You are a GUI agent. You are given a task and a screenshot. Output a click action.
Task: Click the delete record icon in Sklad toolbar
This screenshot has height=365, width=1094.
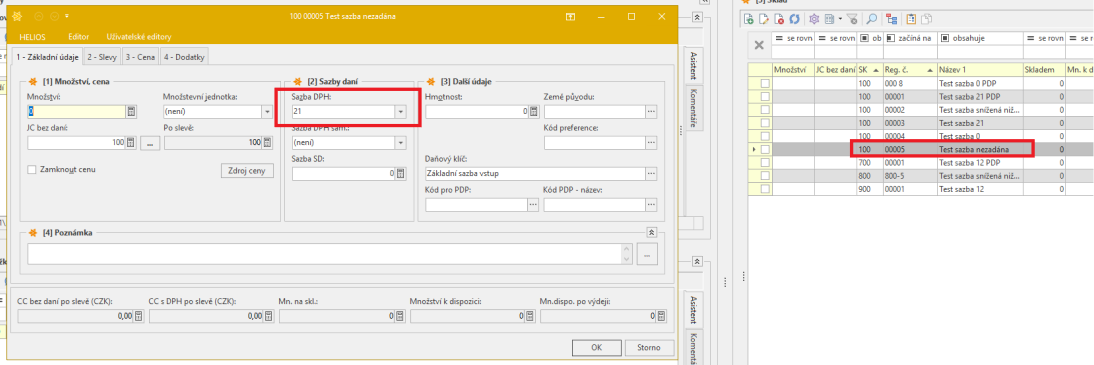[x=778, y=20]
